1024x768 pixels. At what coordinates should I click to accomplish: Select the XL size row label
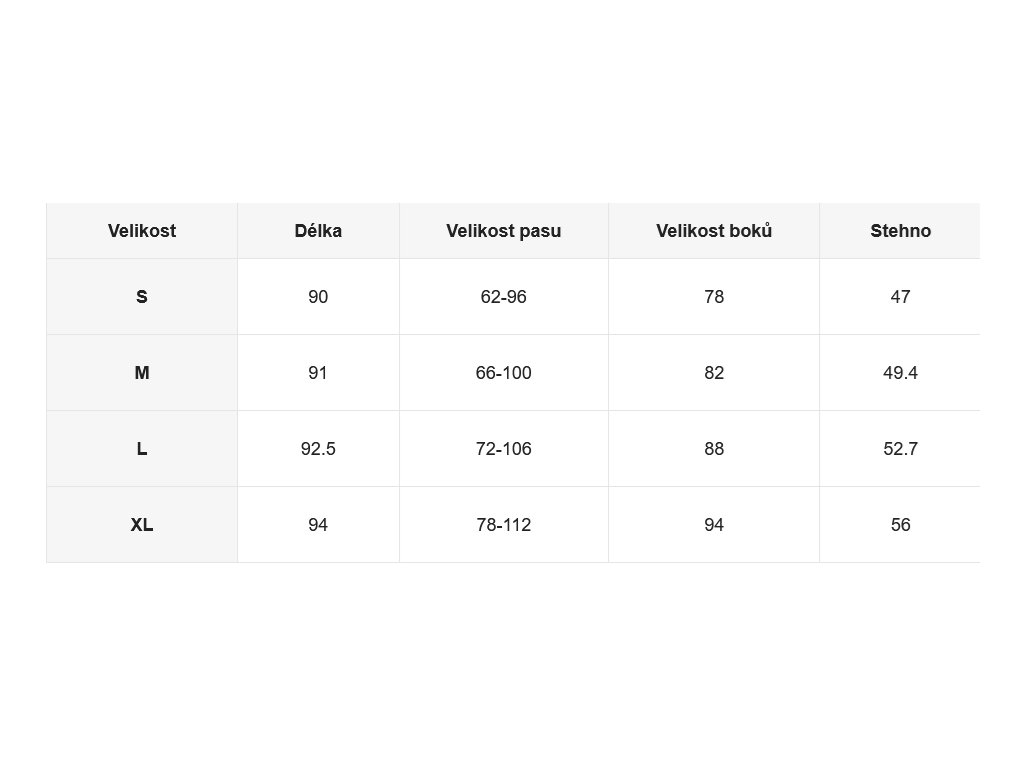(142, 524)
